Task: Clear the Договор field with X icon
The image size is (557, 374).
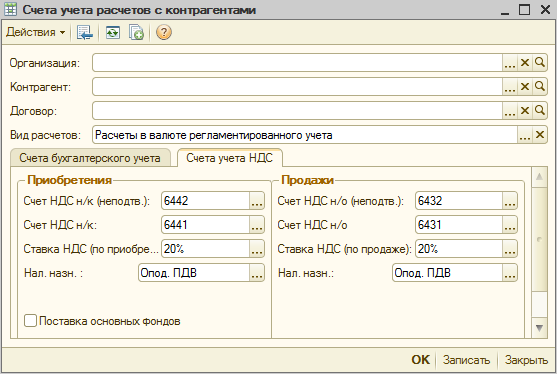Action: click(525, 111)
